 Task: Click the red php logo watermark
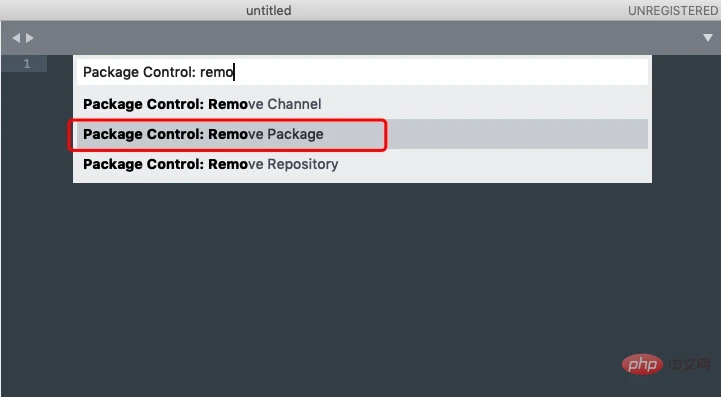point(642,365)
